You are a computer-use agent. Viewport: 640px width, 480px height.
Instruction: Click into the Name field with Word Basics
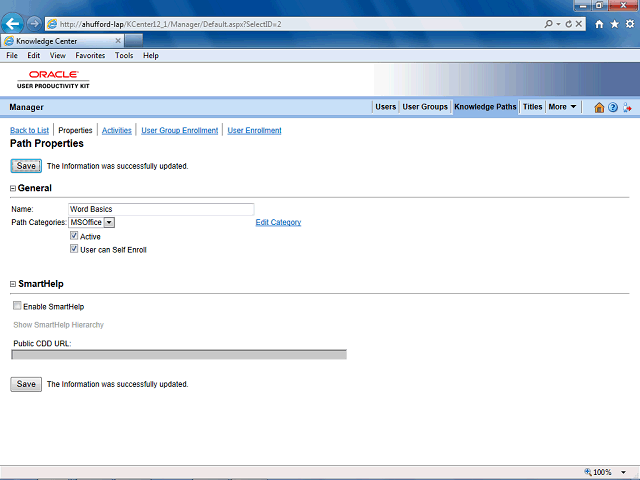(161, 209)
